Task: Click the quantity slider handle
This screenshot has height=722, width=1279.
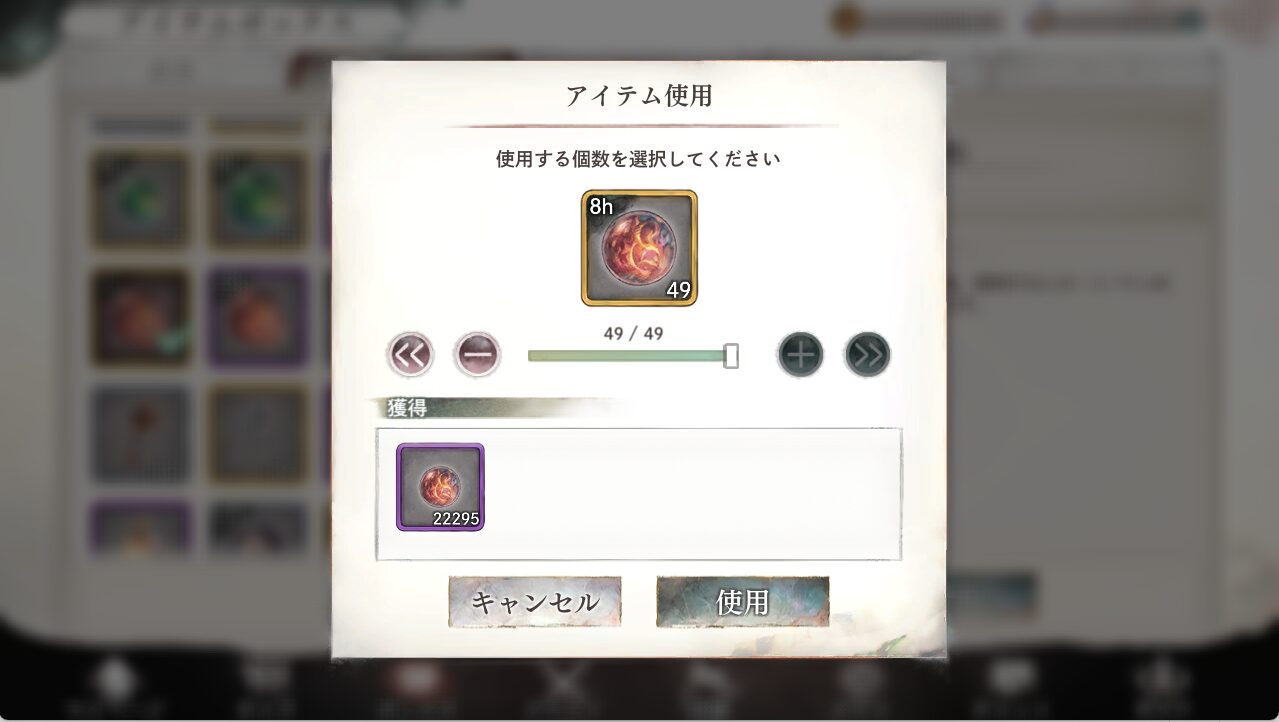Action: point(731,356)
